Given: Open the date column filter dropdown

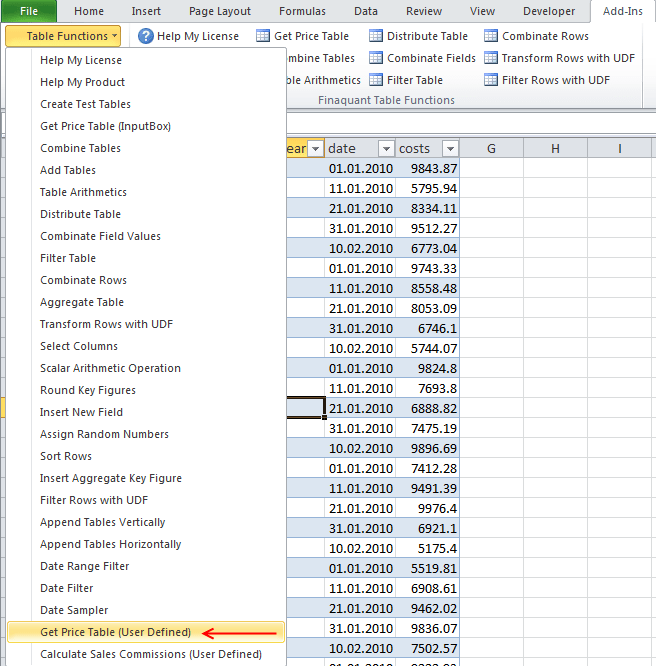Looking at the screenshot, I should click(x=386, y=149).
